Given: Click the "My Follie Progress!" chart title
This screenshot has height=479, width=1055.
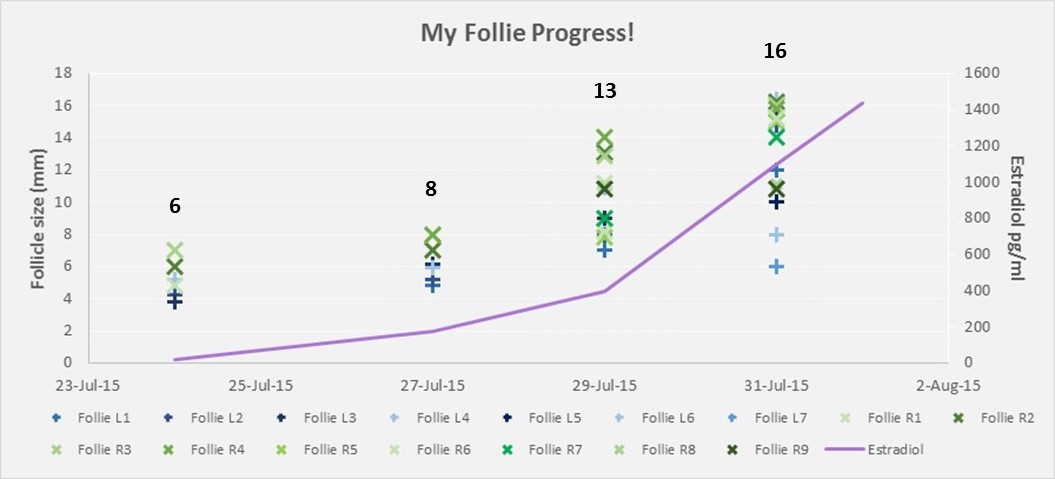Looking at the screenshot, I should click(527, 34).
